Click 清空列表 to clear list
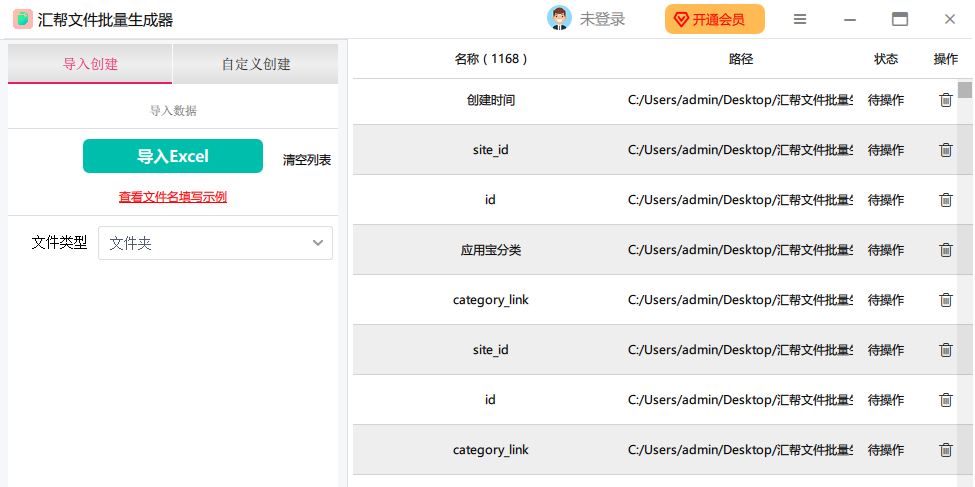975x487 pixels. [x=307, y=160]
